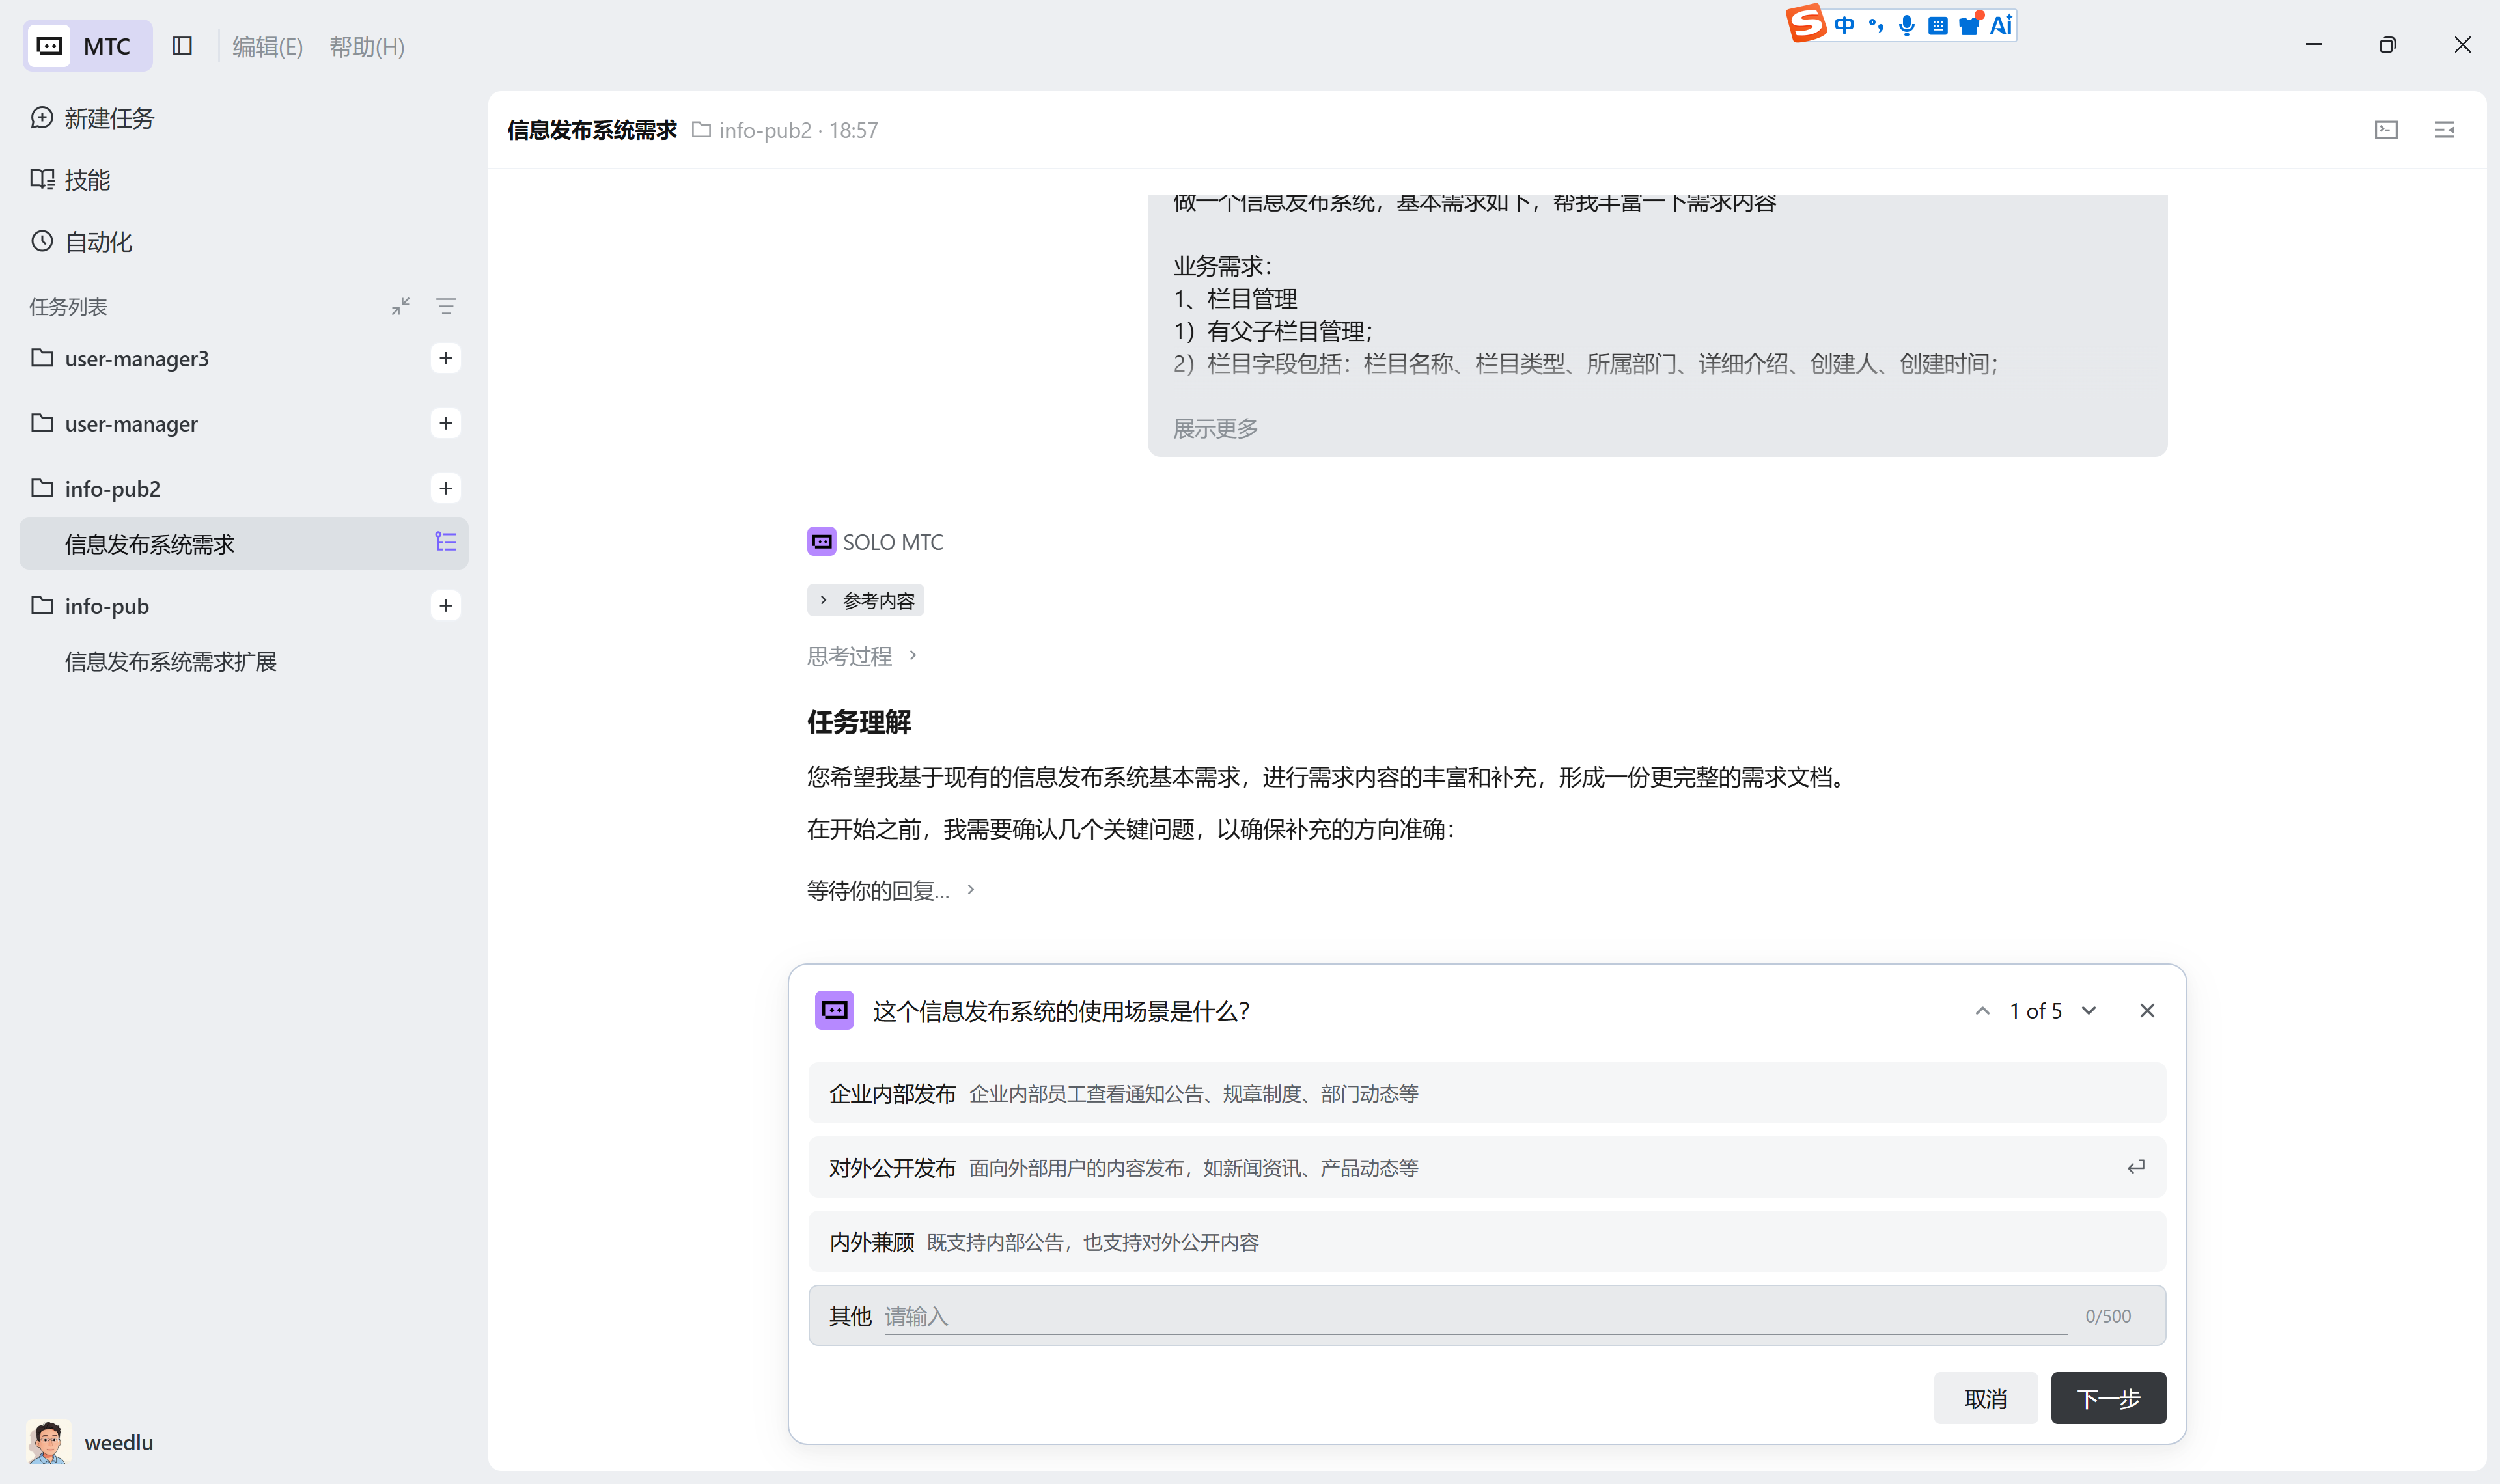Open the terminal panel icon in header
The image size is (2500, 1484).
(2386, 130)
